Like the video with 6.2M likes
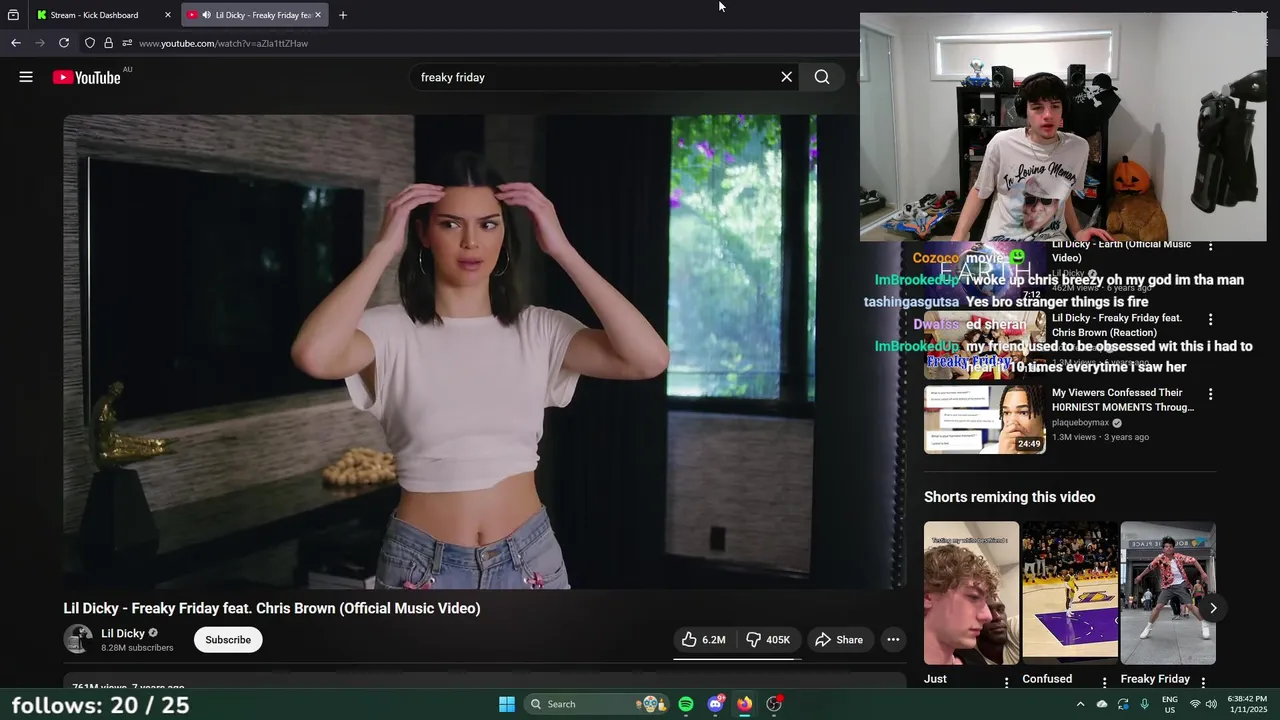This screenshot has width=1280, height=720. (704, 640)
